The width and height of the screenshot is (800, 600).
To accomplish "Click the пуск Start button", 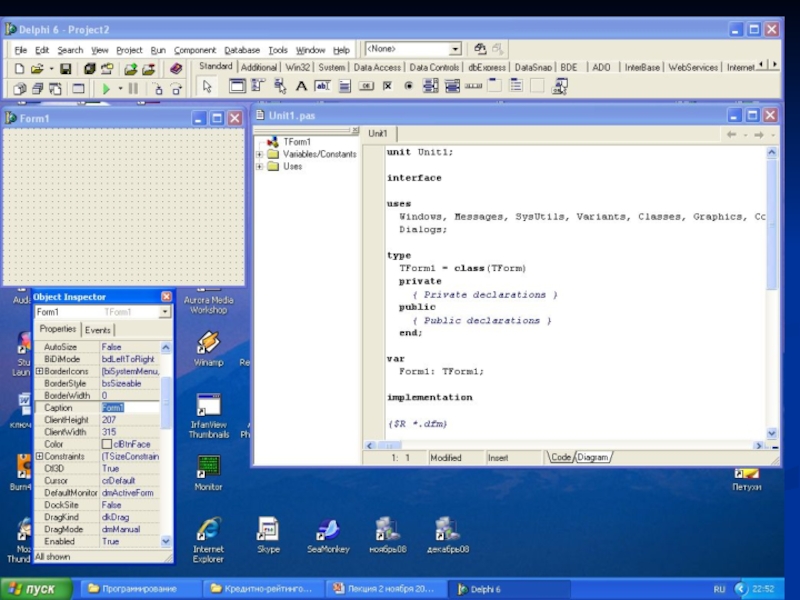I will pos(37,589).
